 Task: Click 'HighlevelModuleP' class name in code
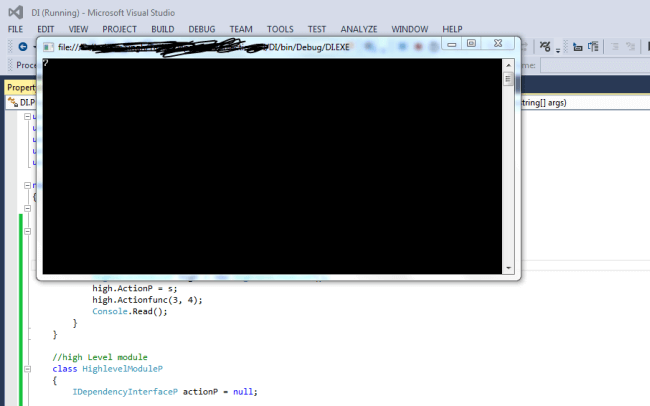(122, 369)
